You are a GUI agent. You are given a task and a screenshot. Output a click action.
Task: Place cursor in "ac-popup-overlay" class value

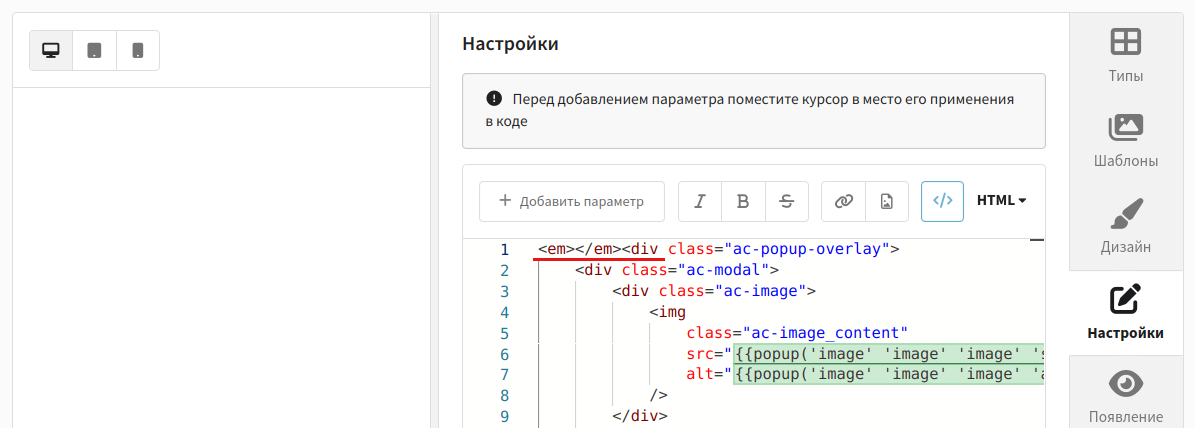(809, 249)
